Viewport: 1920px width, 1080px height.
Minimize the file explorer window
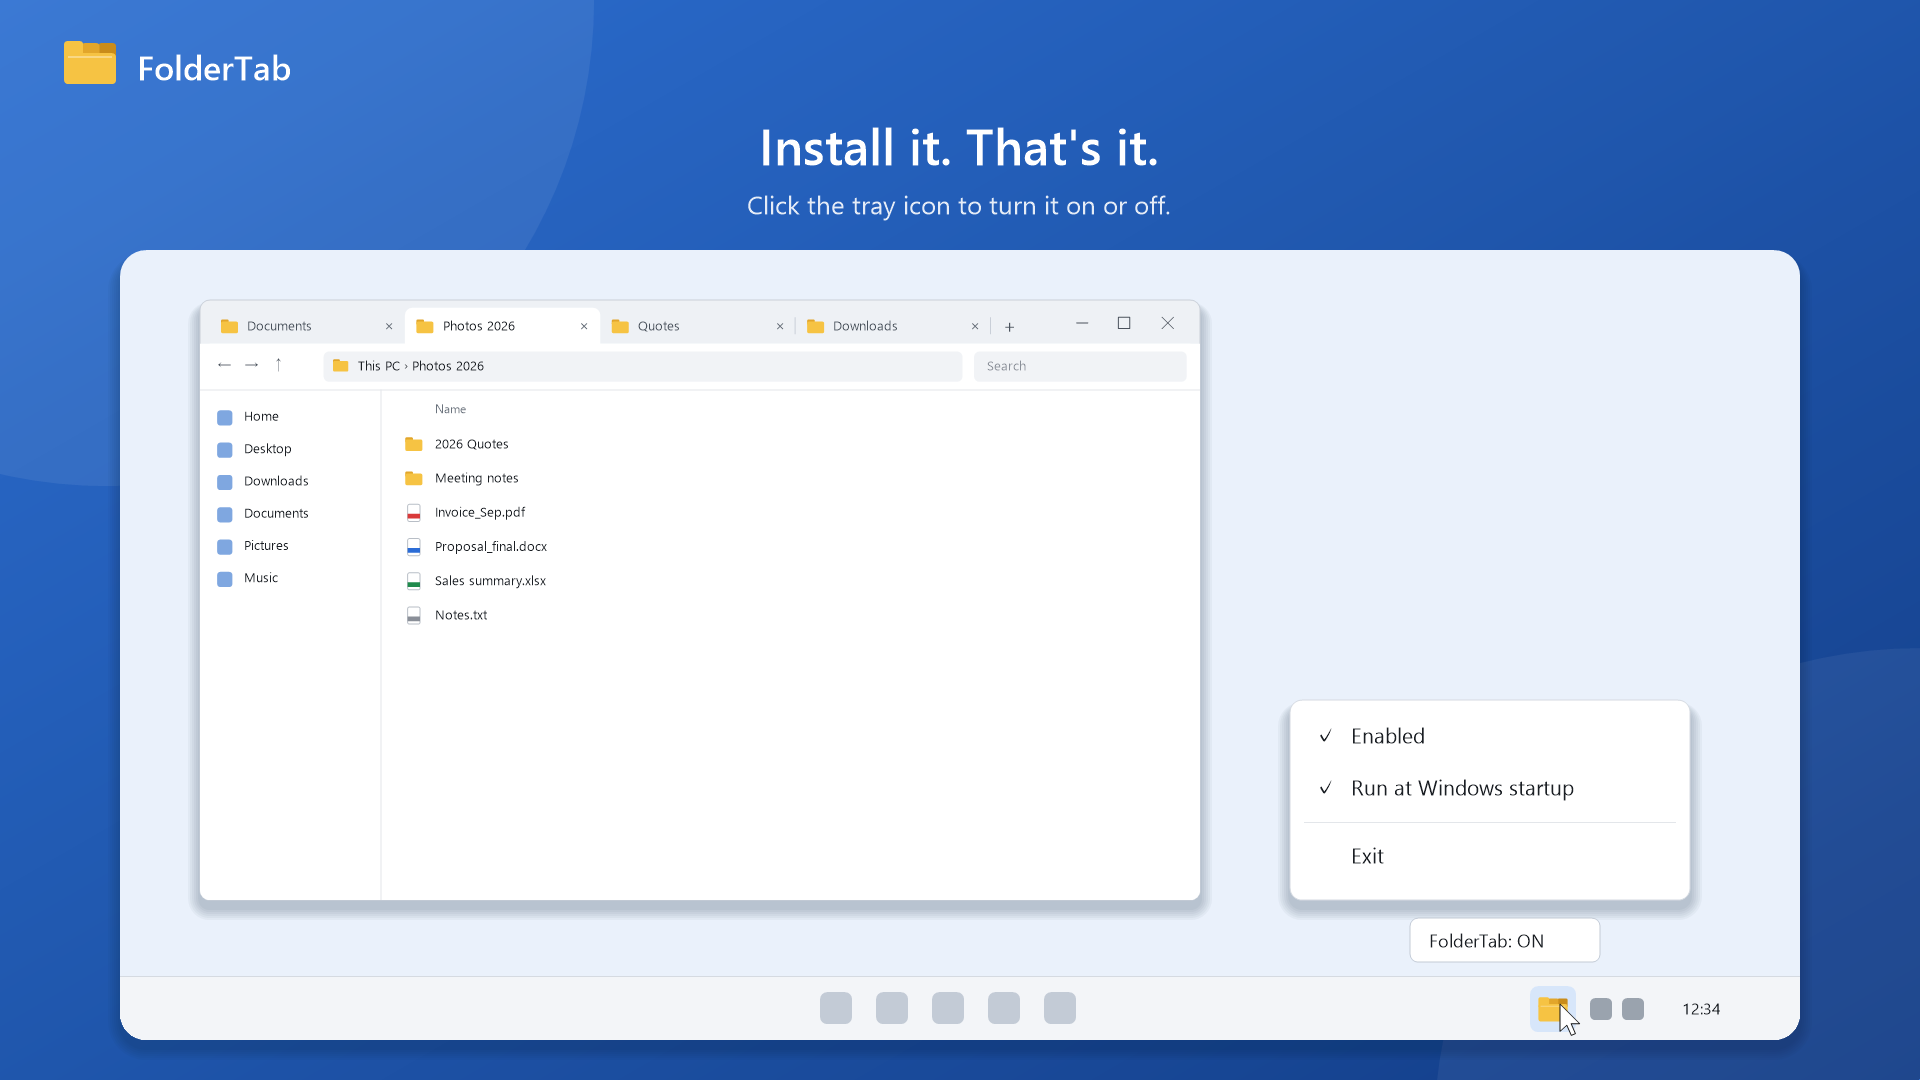tap(1082, 323)
